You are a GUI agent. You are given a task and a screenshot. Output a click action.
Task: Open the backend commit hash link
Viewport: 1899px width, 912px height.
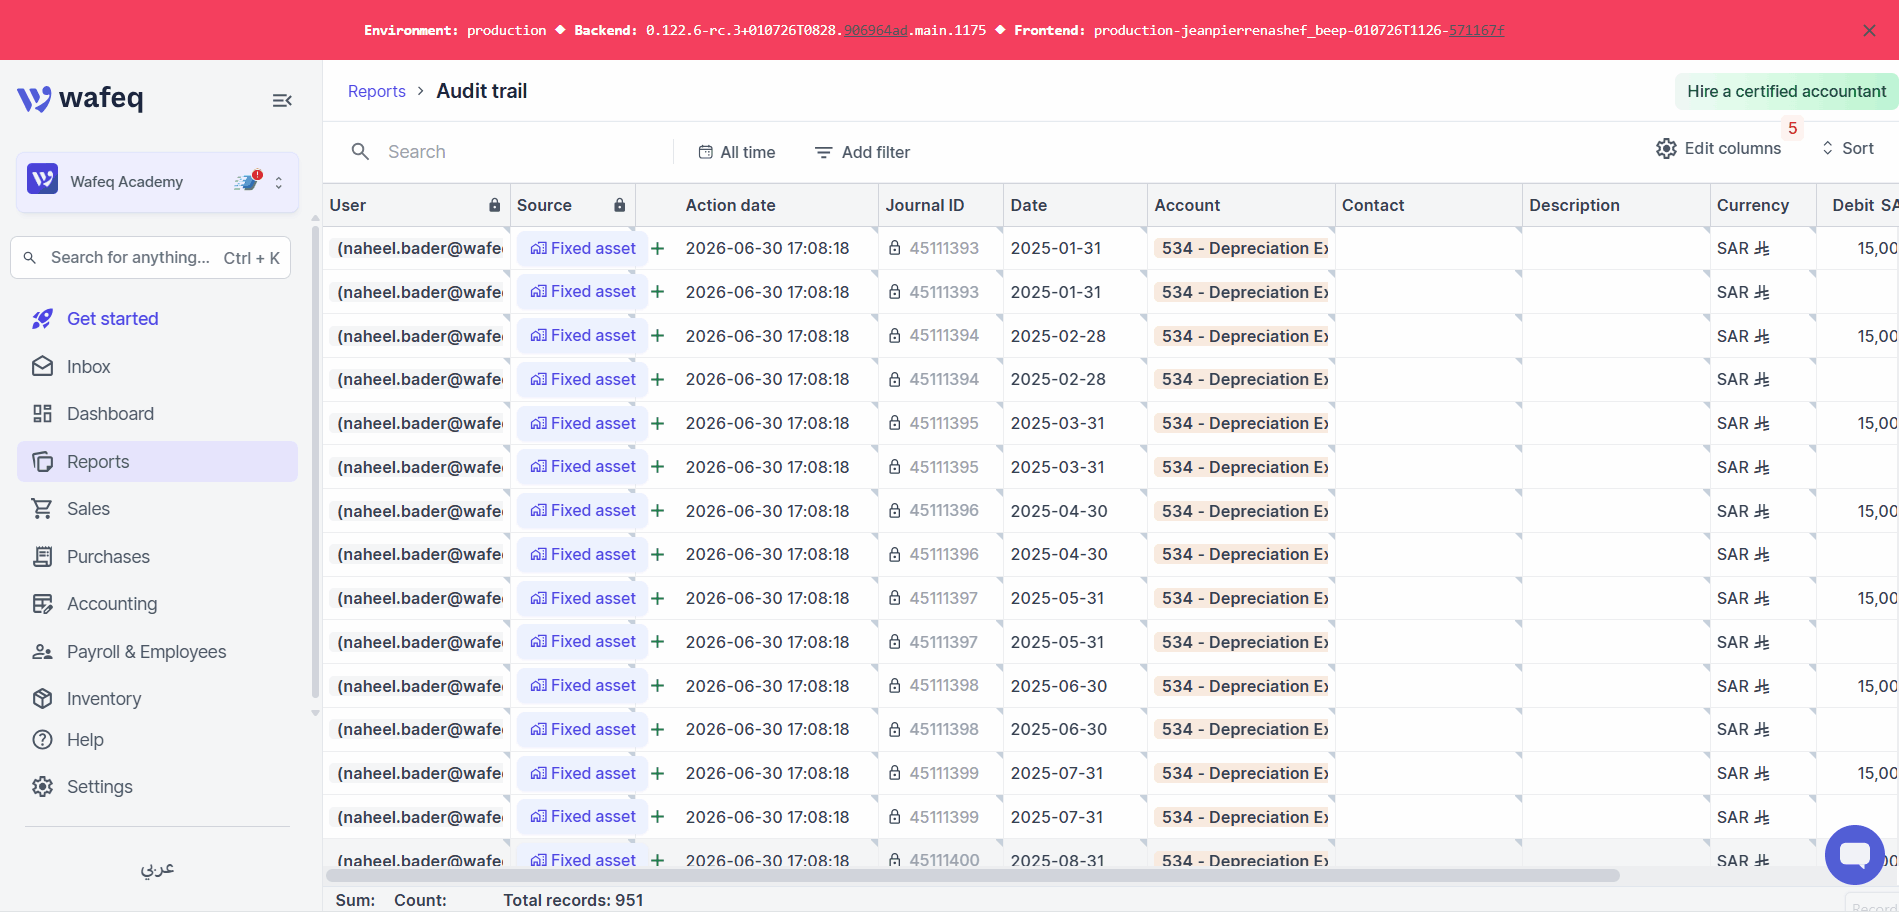tap(875, 30)
